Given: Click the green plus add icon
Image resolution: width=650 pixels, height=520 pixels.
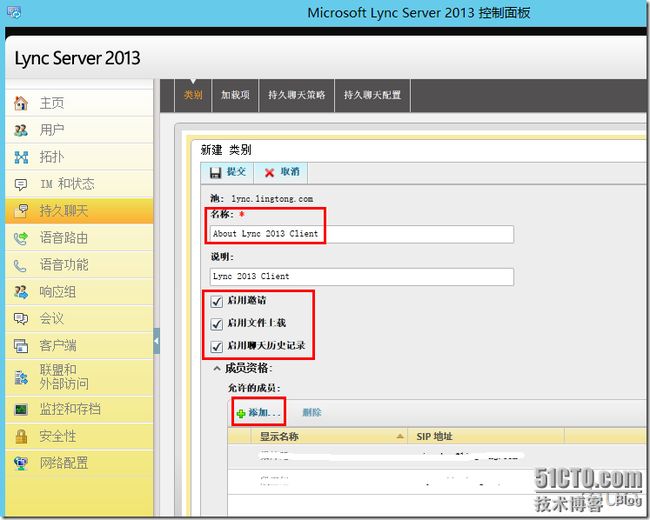Looking at the screenshot, I should pyautogui.click(x=241, y=413).
